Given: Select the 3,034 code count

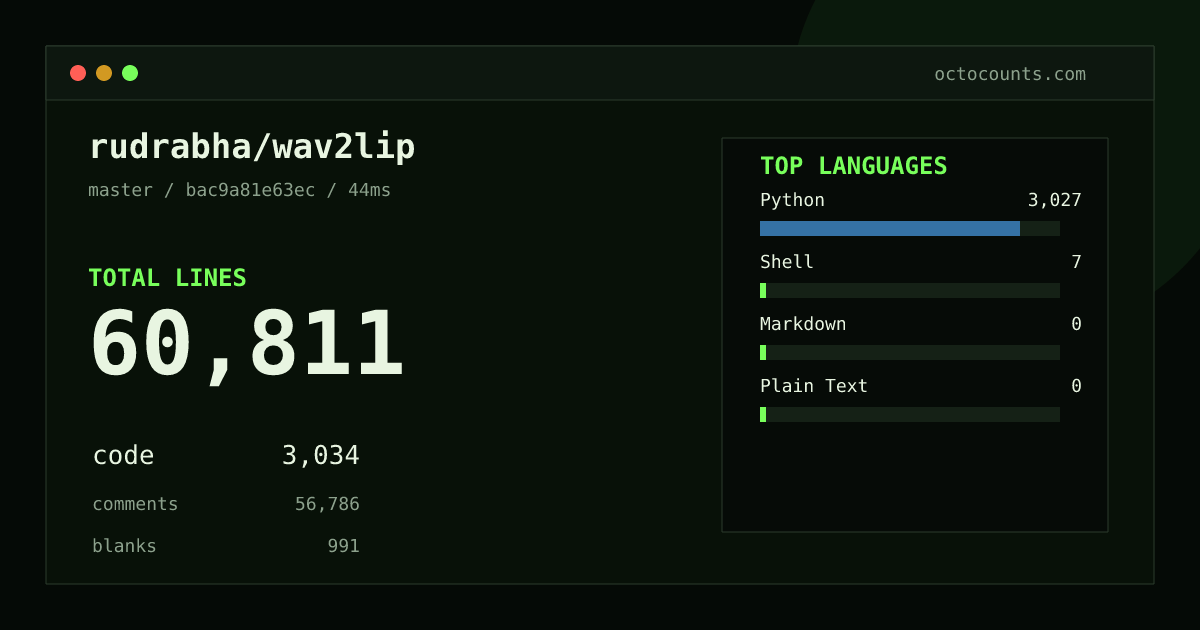Looking at the screenshot, I should [321, 456].
